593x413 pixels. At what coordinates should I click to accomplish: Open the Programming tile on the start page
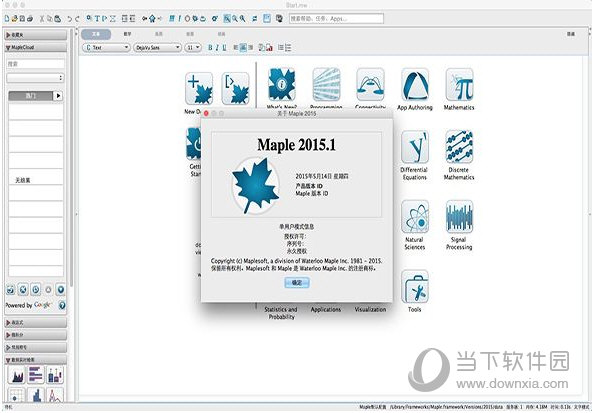(x=326, y=84)
